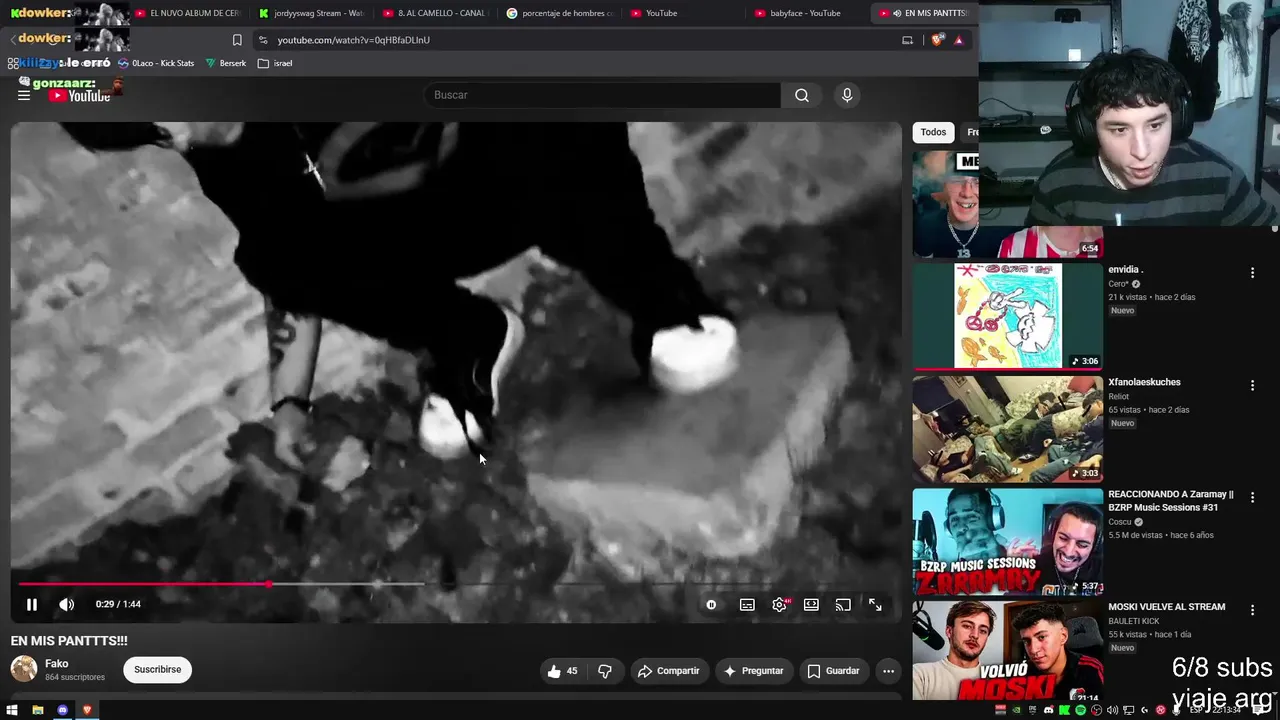
Task: Focus the Buscar search field
Action: 603,95
